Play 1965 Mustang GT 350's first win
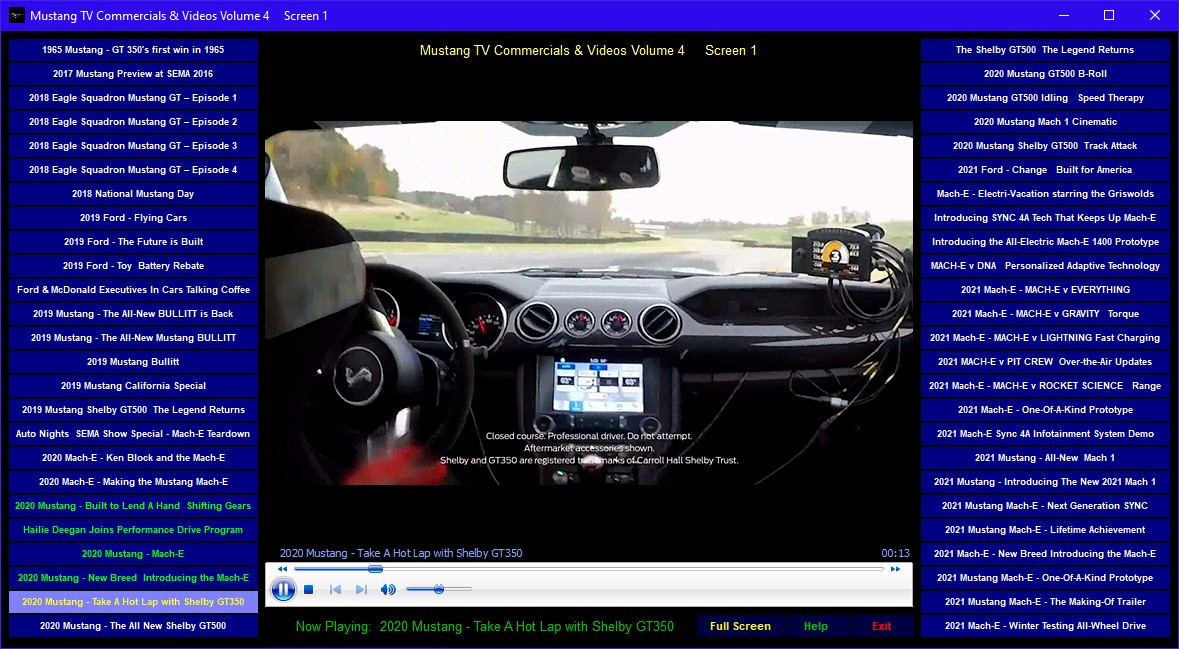1179x649 pixels. tap(133, 50)
